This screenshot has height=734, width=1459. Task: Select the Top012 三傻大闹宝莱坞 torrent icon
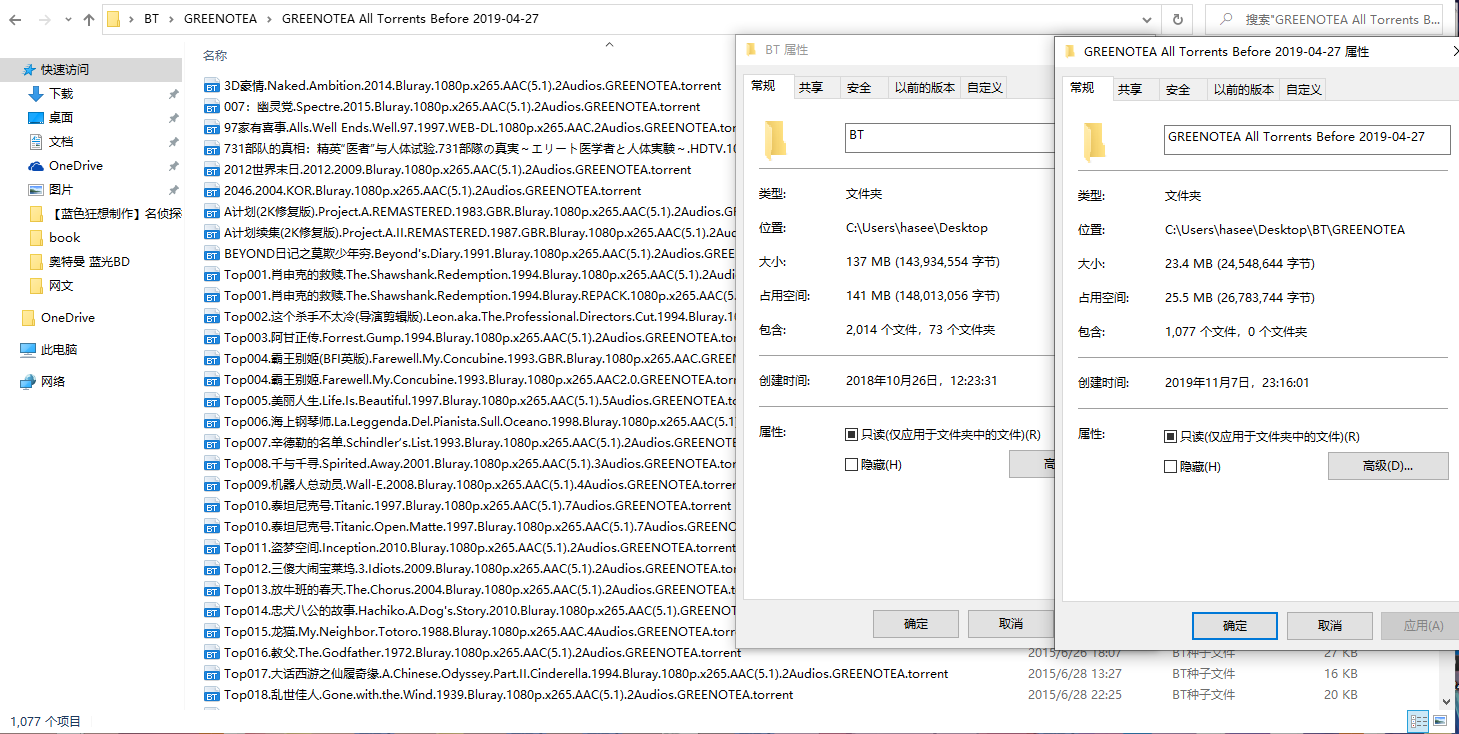[211, 569]
